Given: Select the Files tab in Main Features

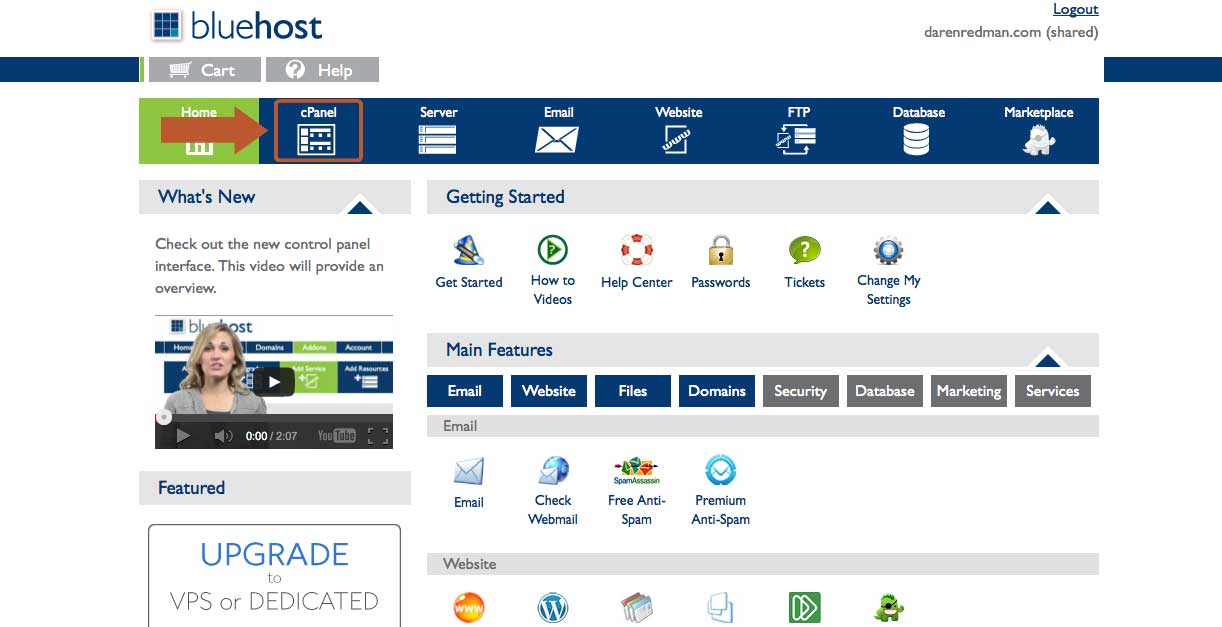Looking at the screenshot, I should point(633,391).
